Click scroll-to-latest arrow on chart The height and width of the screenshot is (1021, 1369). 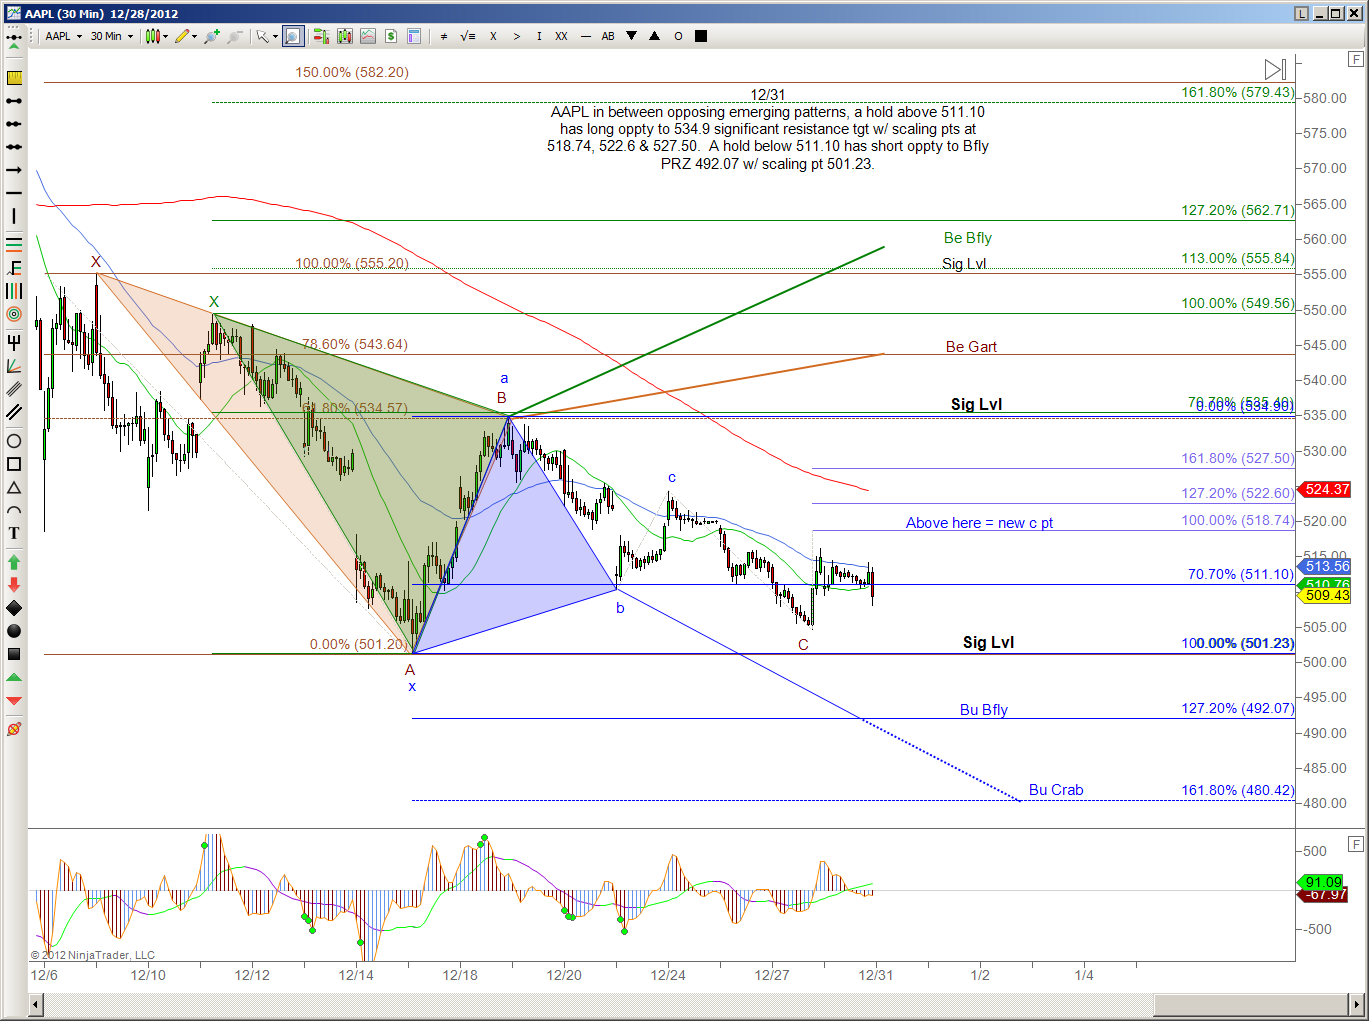[x=1275, y=69]
